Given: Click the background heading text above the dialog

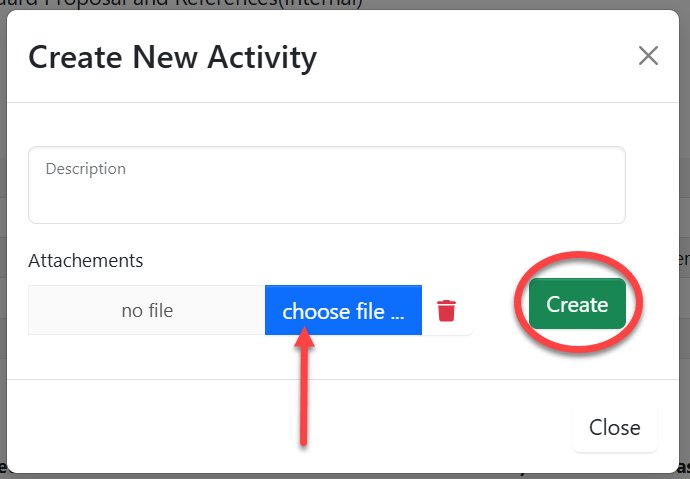Looking at the screenshot, I should [200, 4].
